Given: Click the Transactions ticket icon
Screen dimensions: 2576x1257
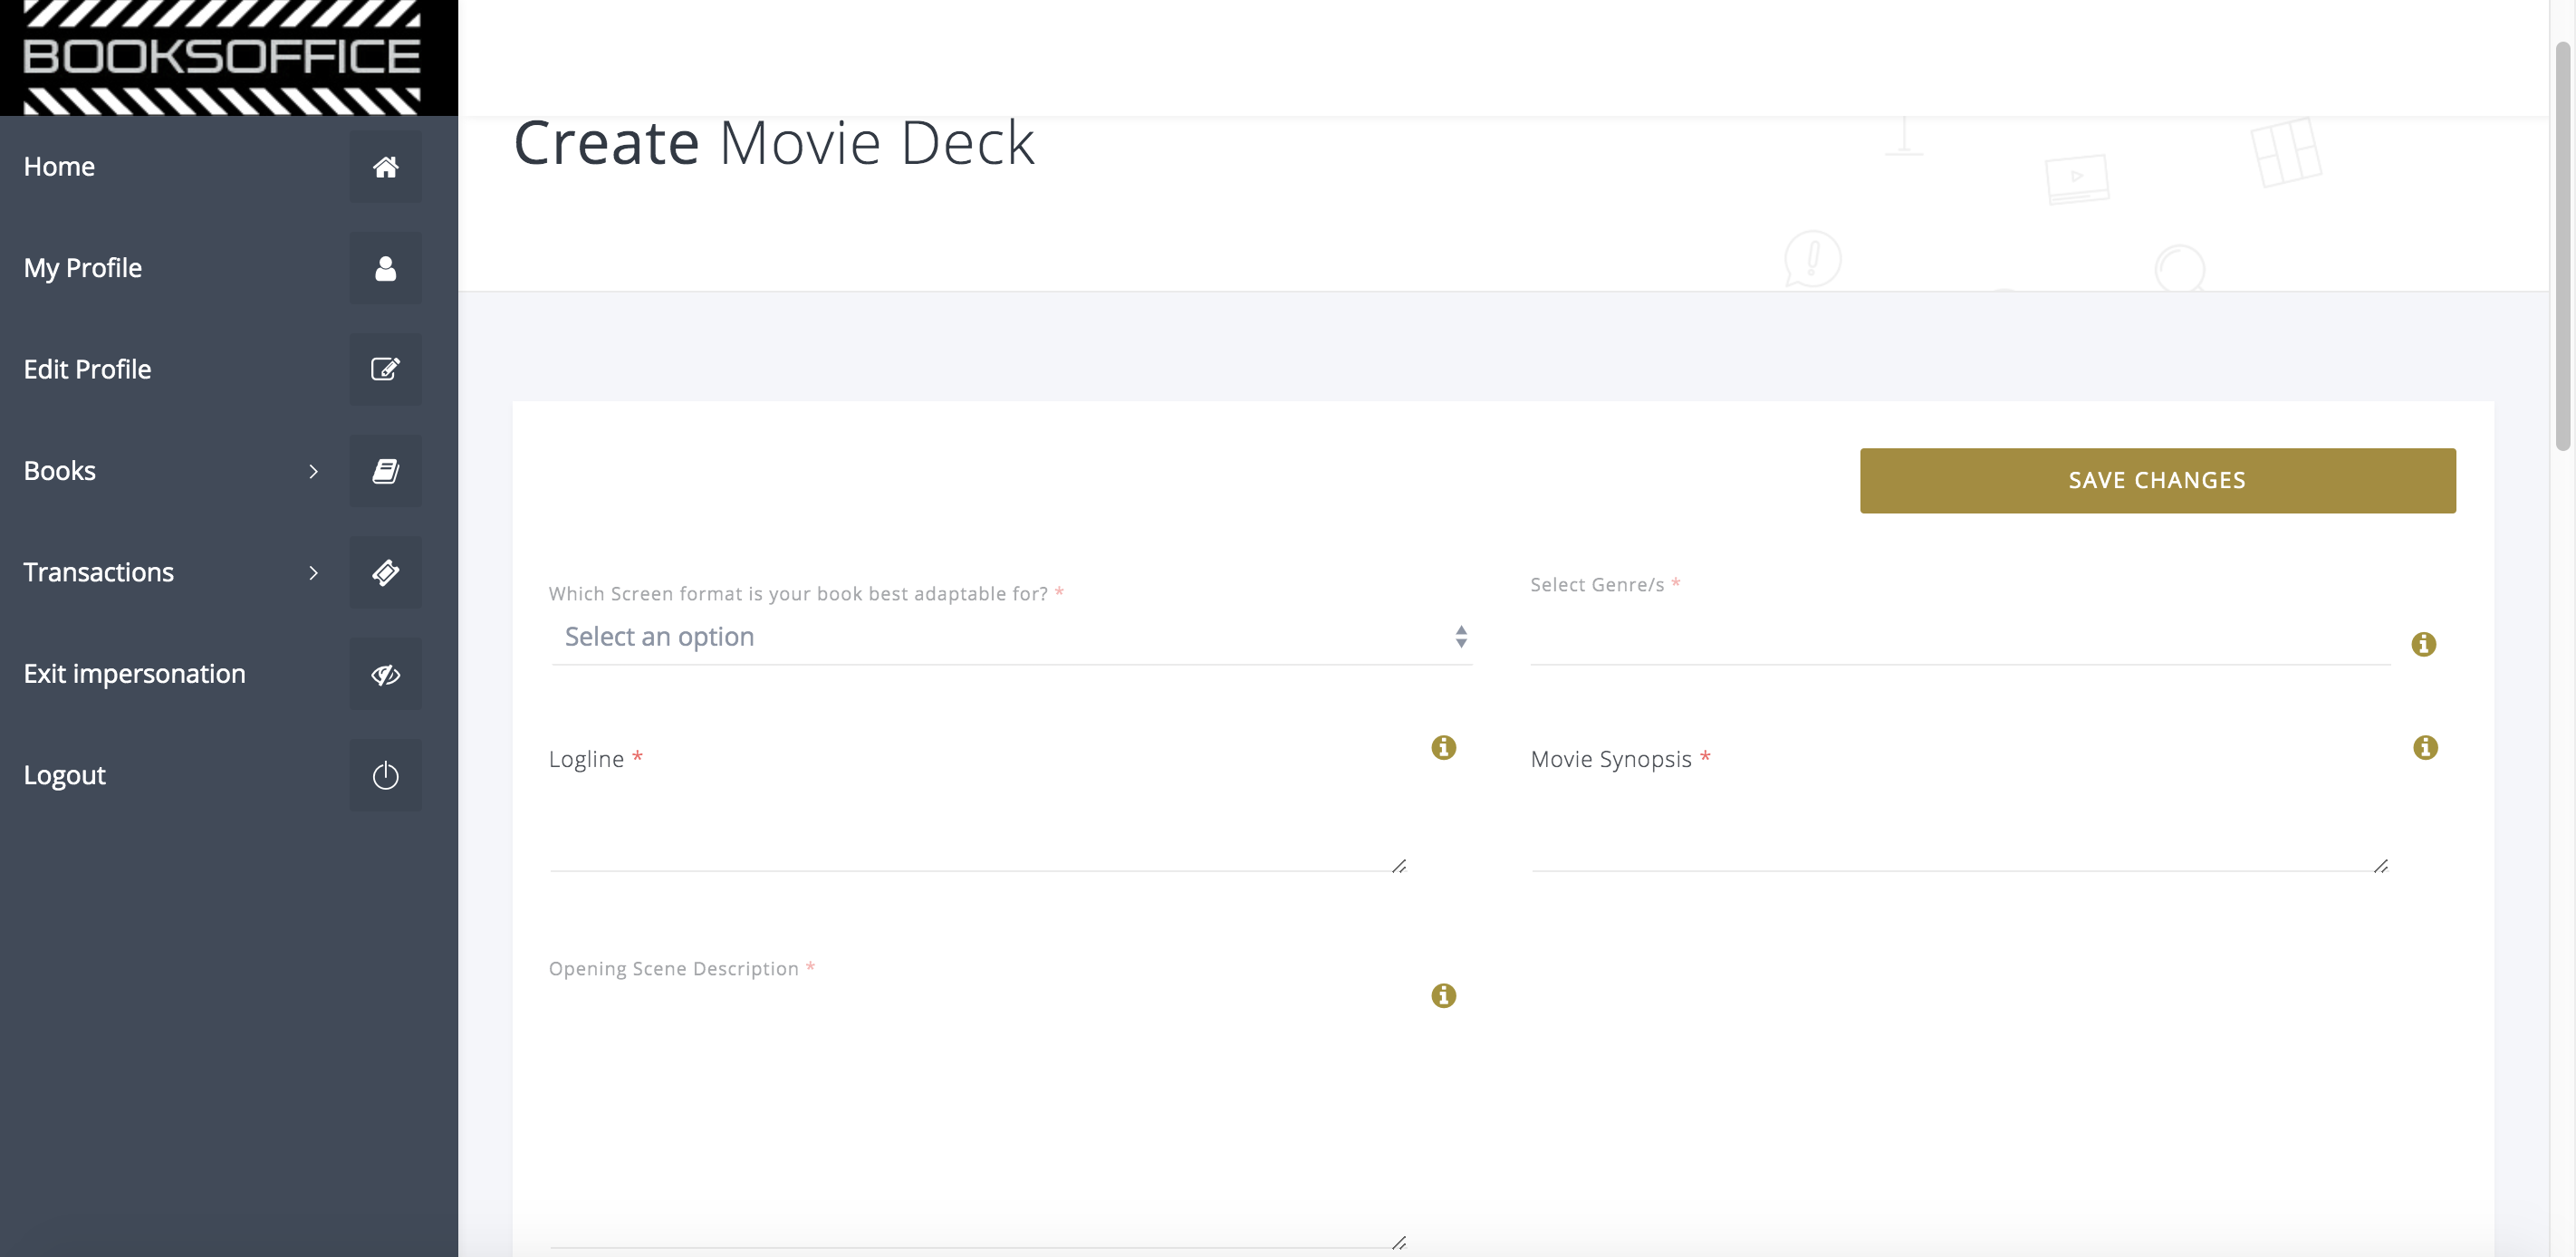Looking at the screenshot, I should pyautogui.click(x=385, y=572).
